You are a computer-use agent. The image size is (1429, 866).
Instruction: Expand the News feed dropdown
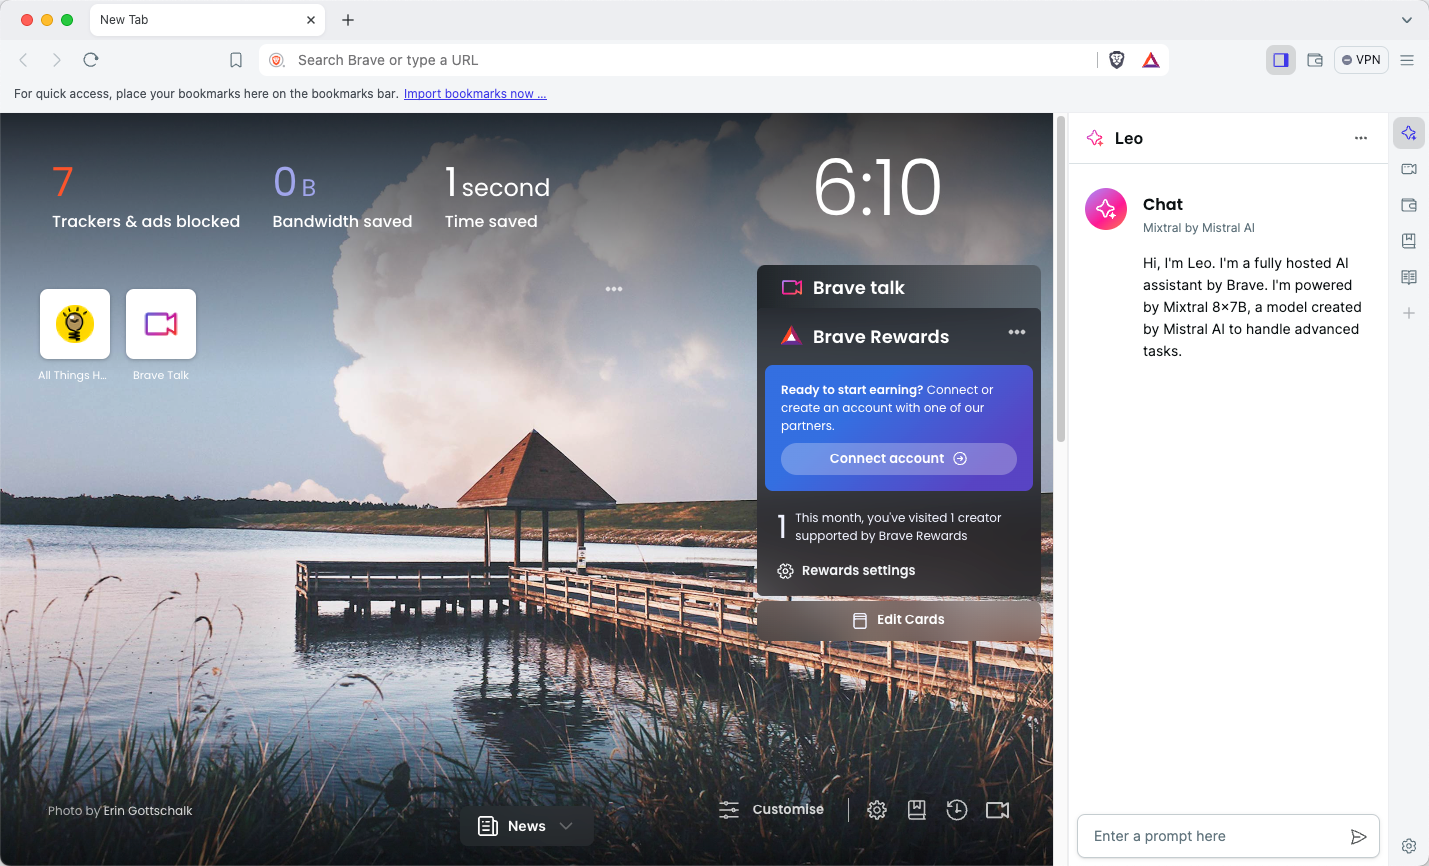pyautogui.click(x=527, y=826)
